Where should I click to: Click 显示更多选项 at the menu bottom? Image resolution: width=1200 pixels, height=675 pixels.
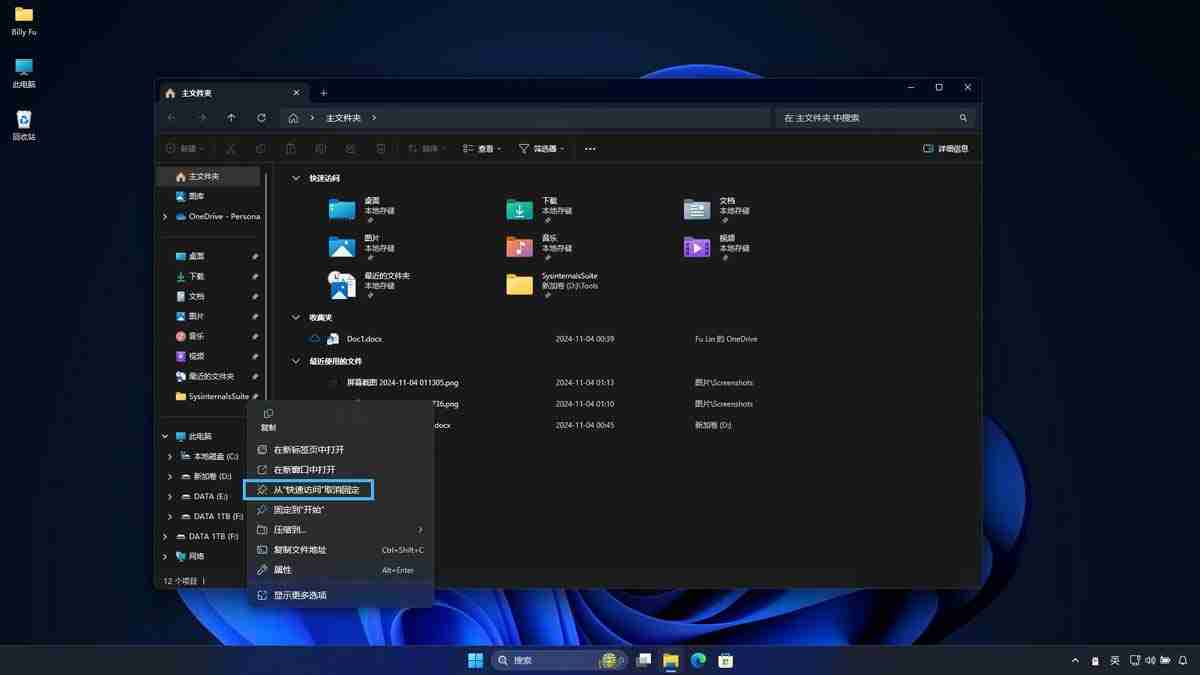[302, 595]
